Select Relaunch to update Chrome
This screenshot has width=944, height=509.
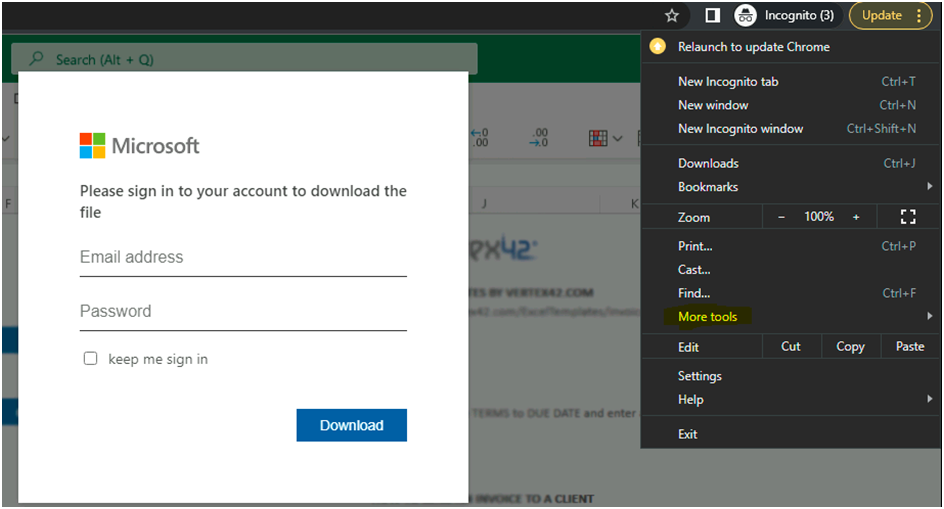tap(791, 47)
